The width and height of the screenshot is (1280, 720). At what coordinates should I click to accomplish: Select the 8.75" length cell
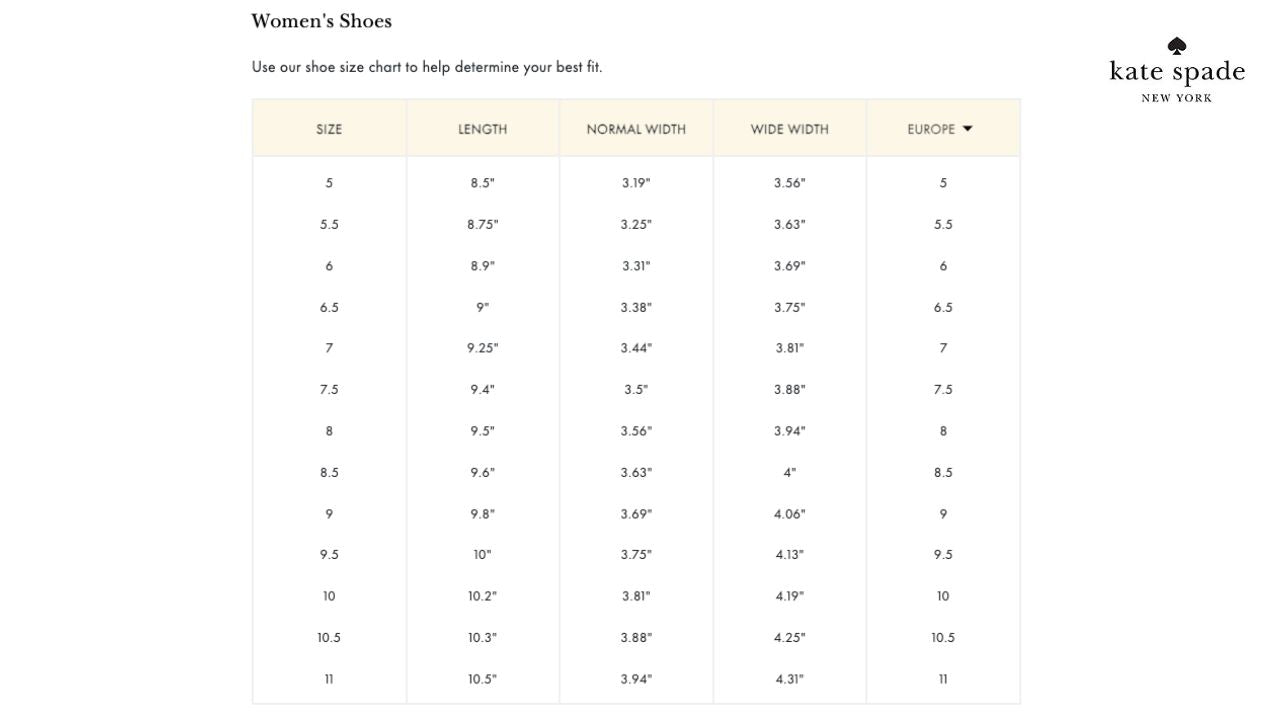click(x=483, y=225)
